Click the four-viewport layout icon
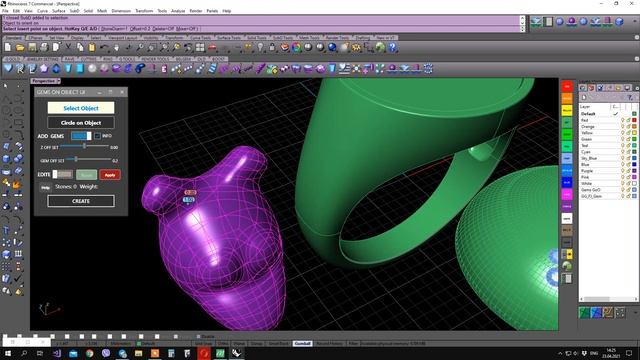This screenshot has width=640, height=360. (200, 48)
